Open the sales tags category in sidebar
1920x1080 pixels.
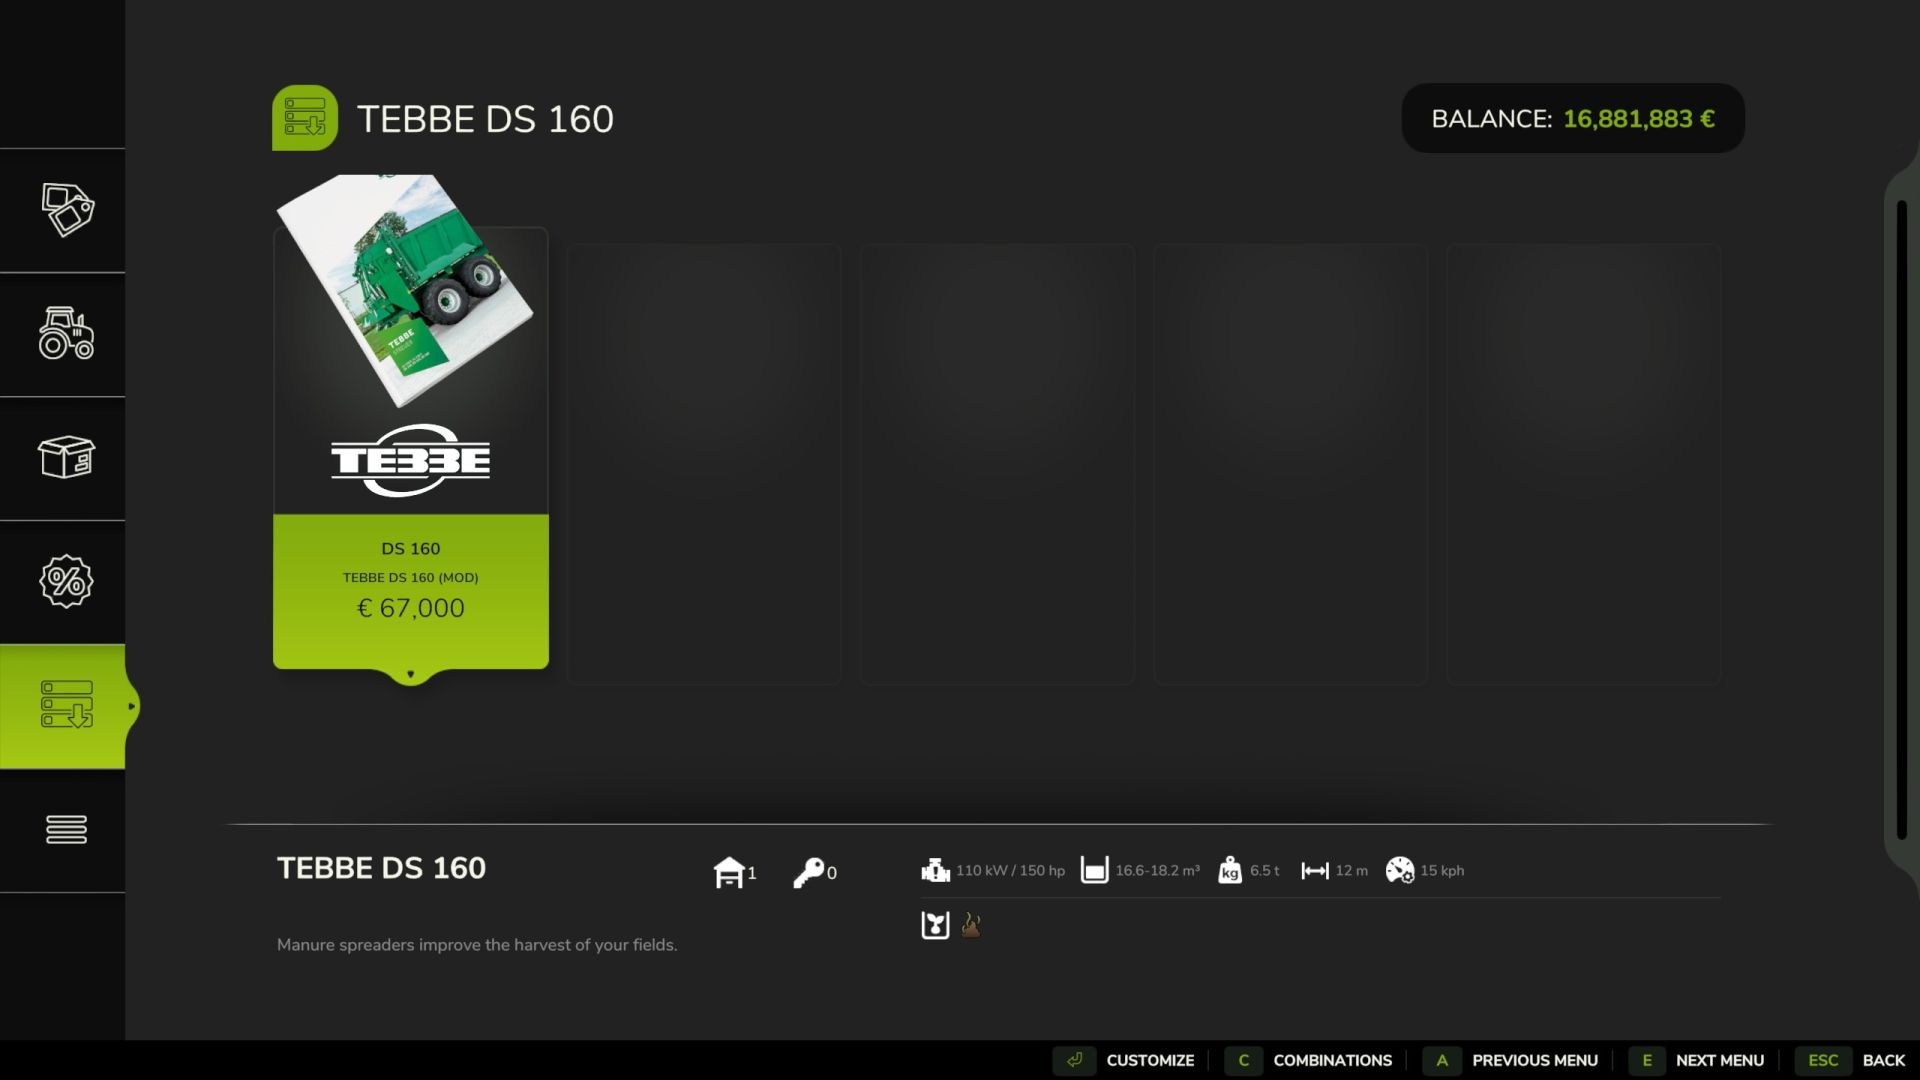[66, 210]
